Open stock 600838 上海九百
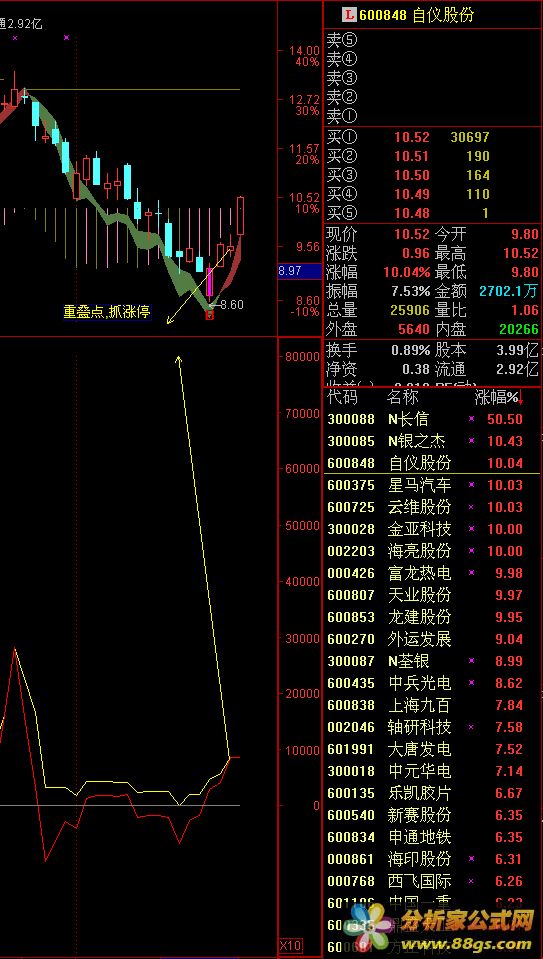543x959 pixels. [432, 705]
